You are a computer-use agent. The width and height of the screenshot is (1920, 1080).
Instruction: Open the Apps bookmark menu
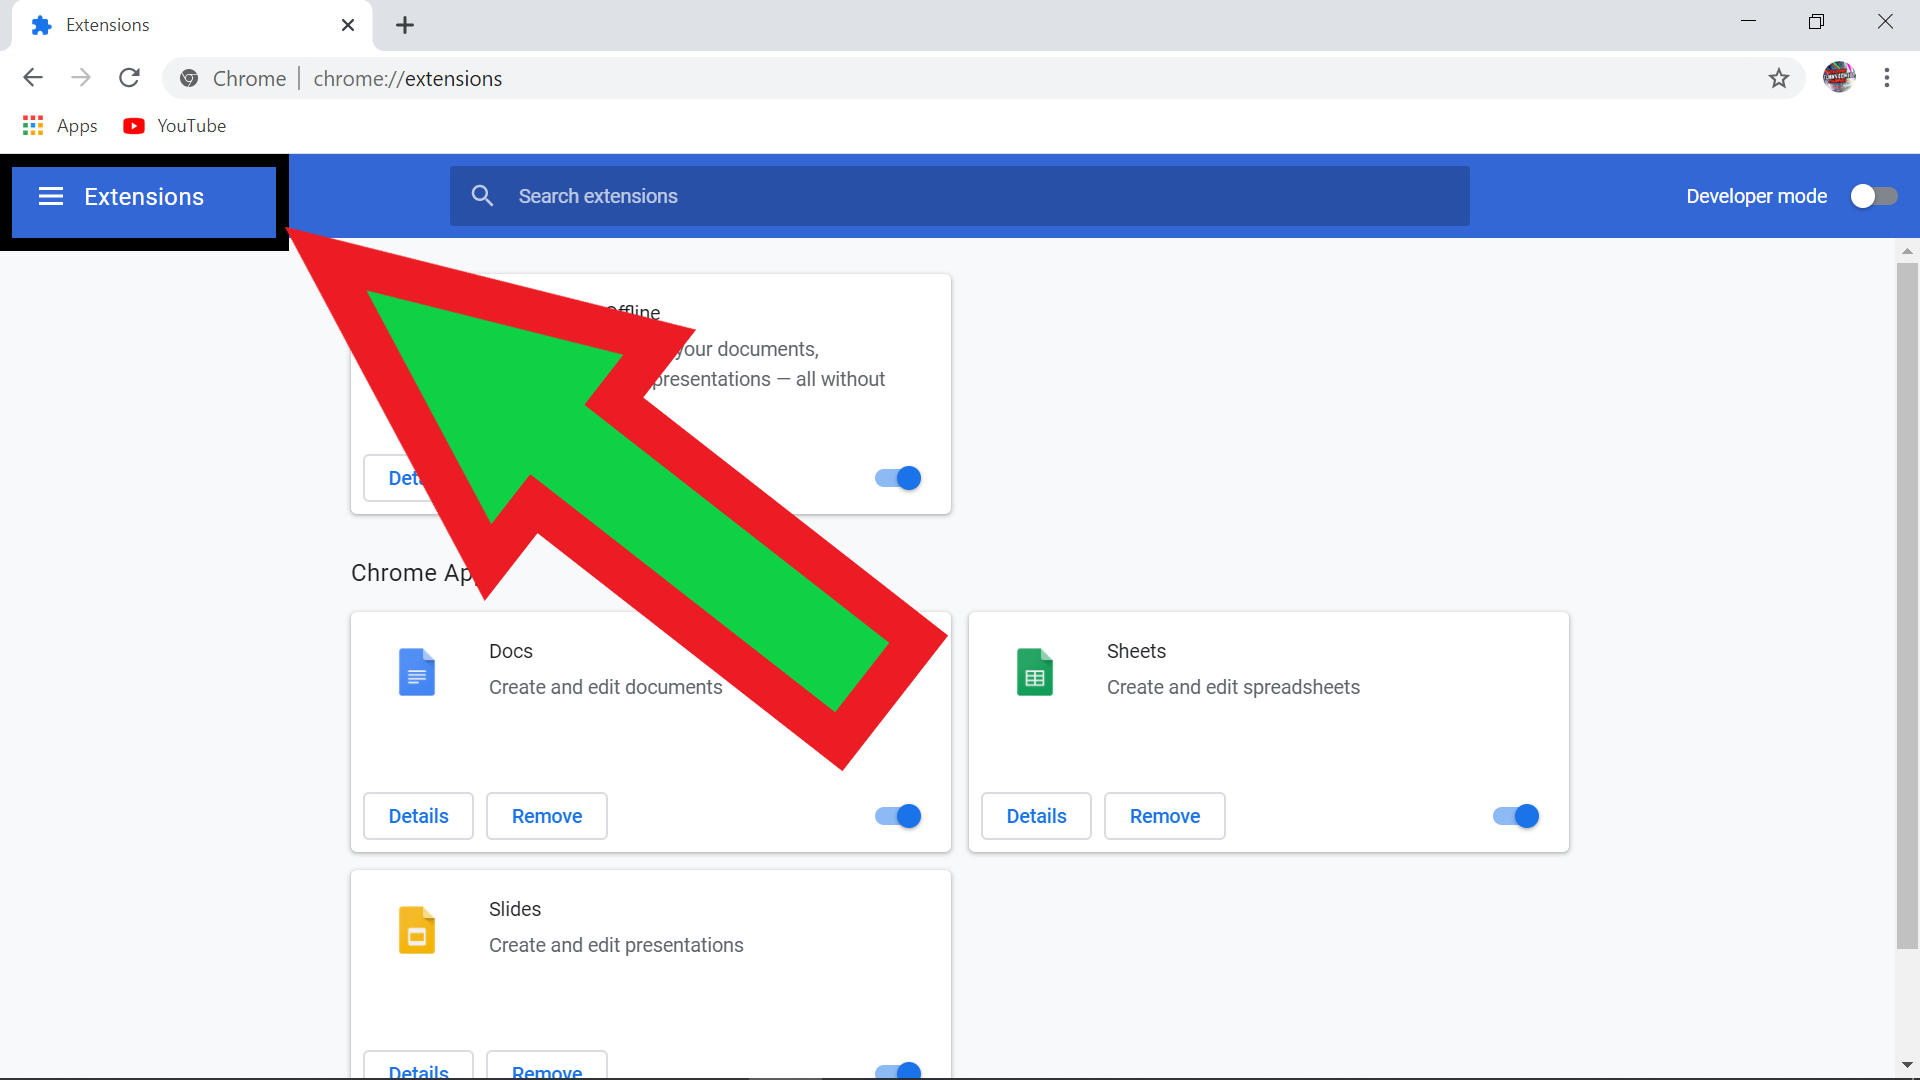(x=59, y=125)
